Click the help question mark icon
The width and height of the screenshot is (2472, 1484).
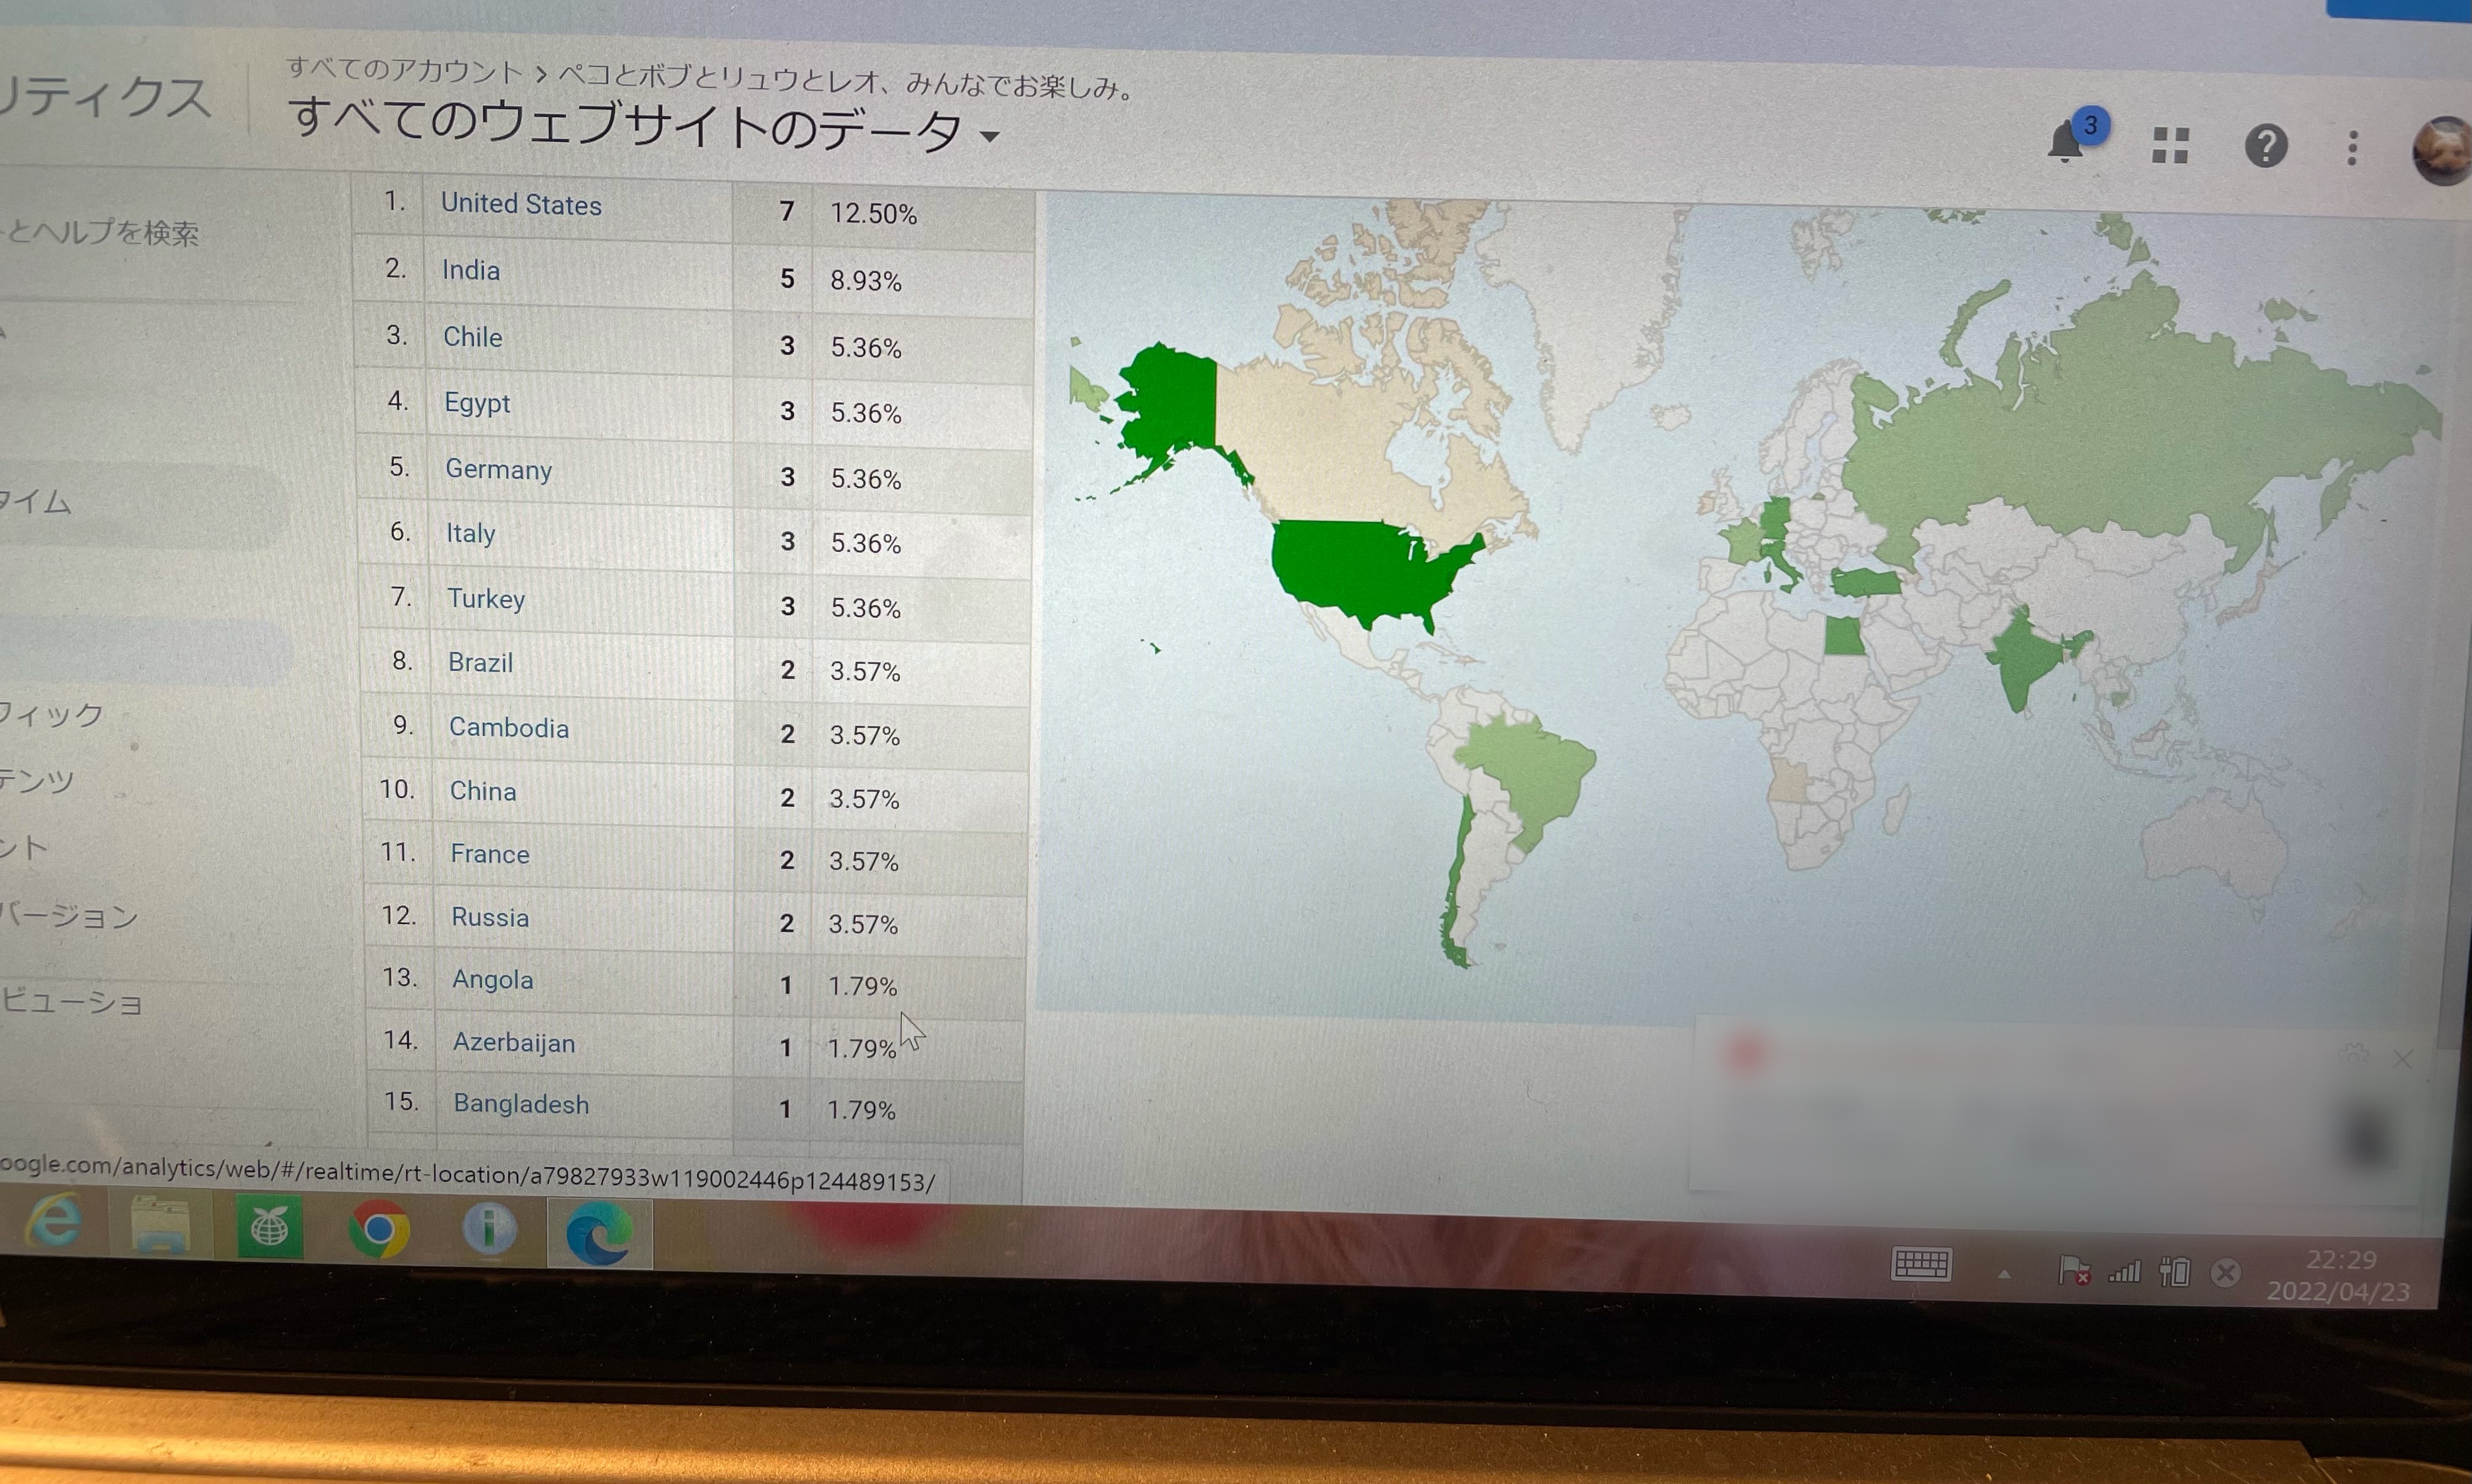[x=2266, y=147]
